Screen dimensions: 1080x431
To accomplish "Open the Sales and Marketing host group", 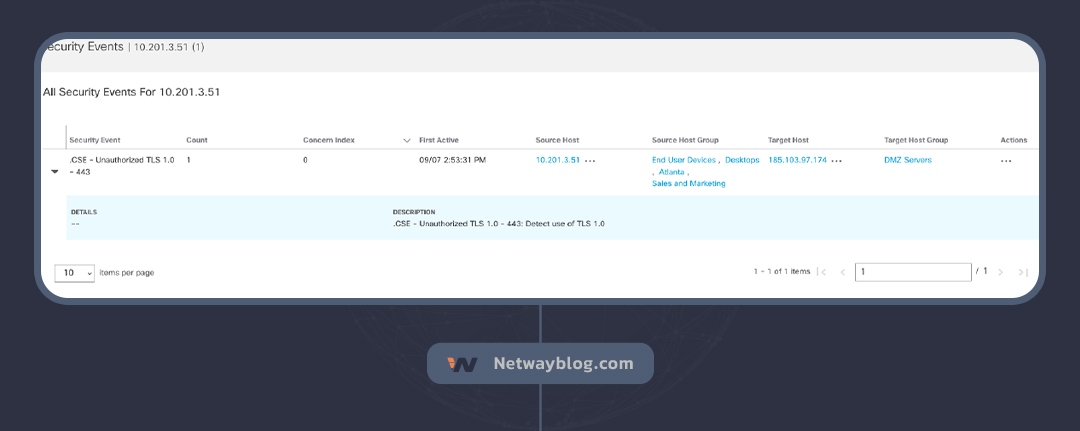I will tap(688, 184).
